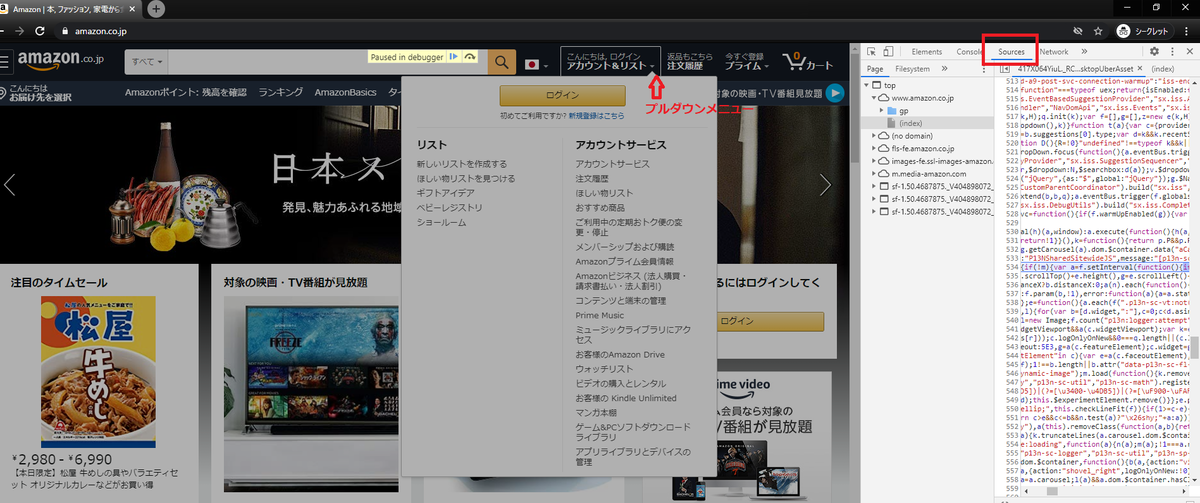Screen dimensions: 1200x503
Task: Click the Amazon search input field
Action: pos(327,62)
